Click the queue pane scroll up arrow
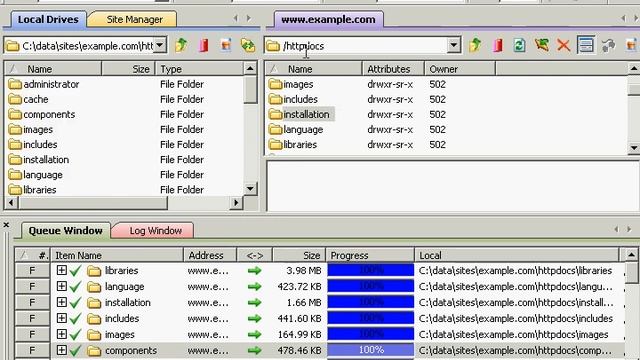 631,255
